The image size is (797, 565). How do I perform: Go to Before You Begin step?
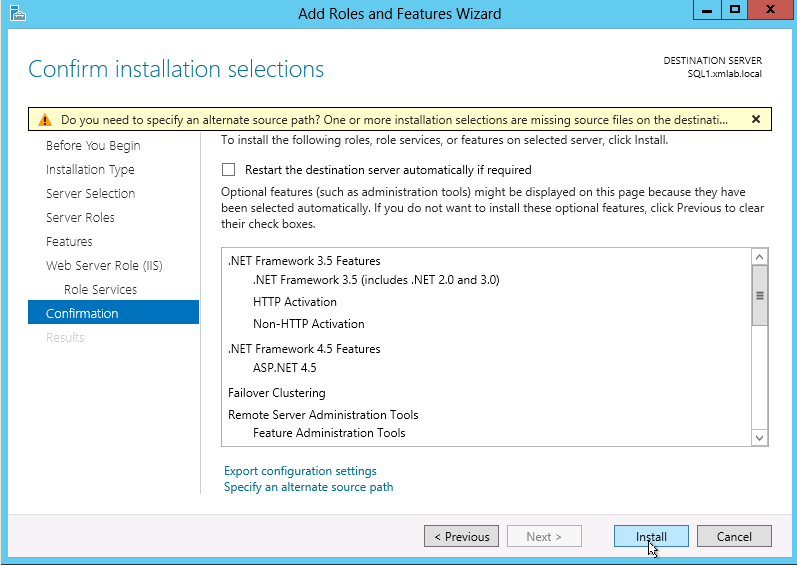93,146
